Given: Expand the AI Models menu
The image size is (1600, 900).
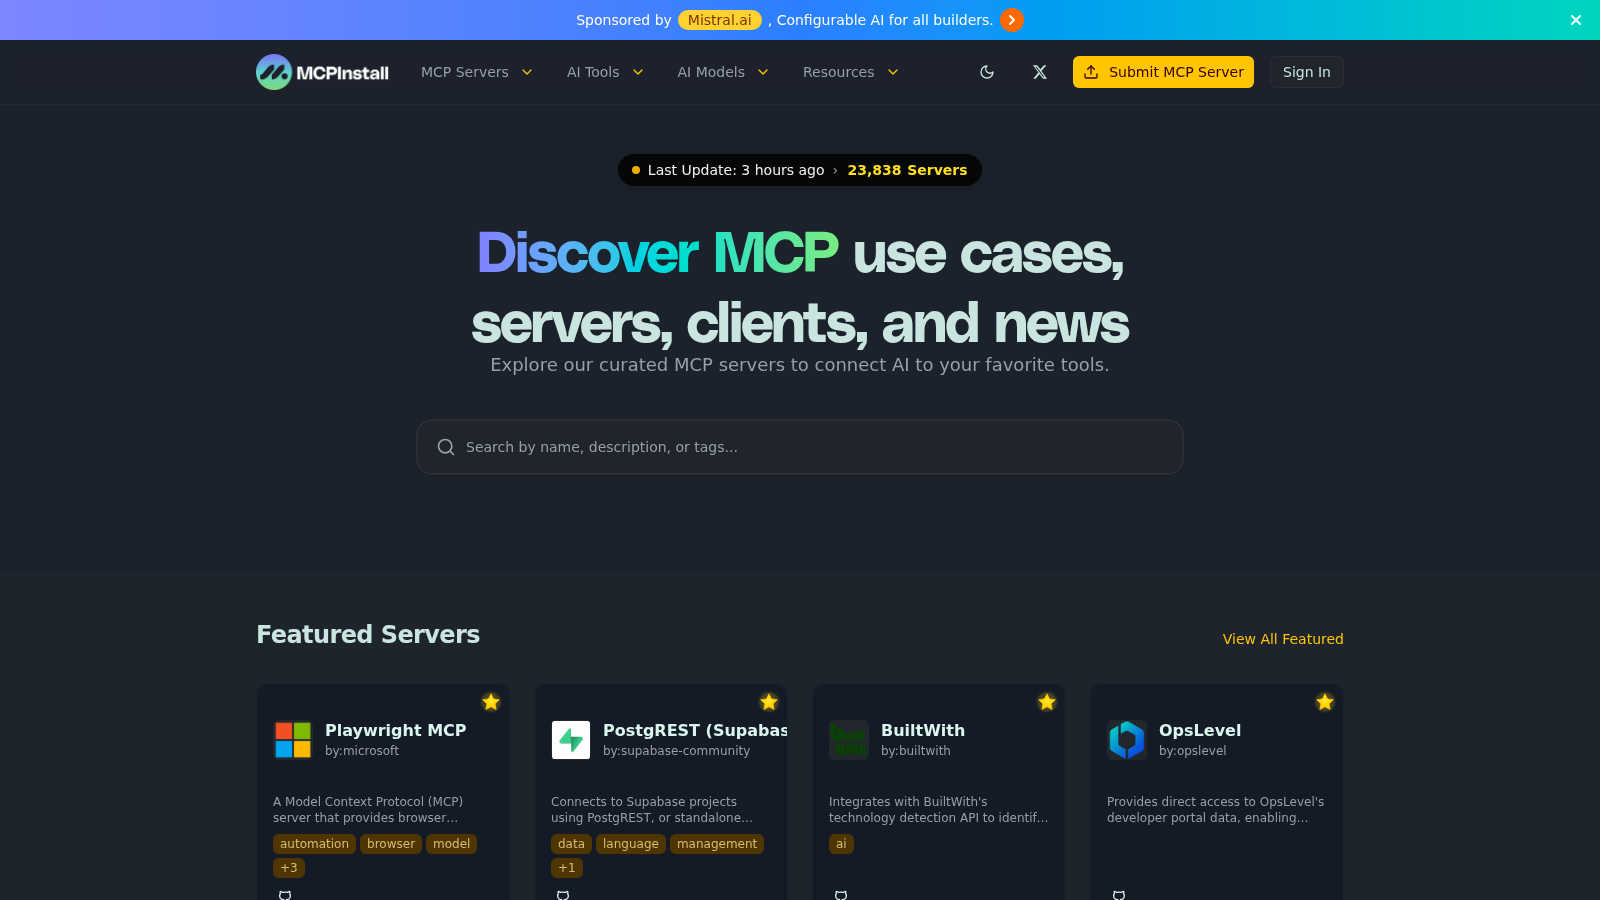Looking at the screenshot, I should [723, 72].
